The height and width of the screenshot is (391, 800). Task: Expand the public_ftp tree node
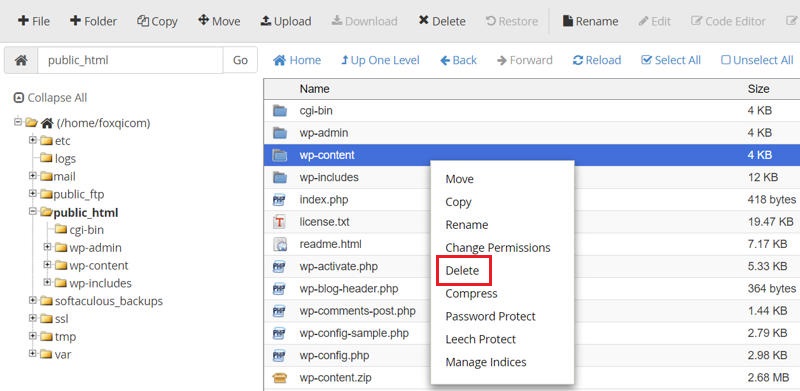point(33,193)
